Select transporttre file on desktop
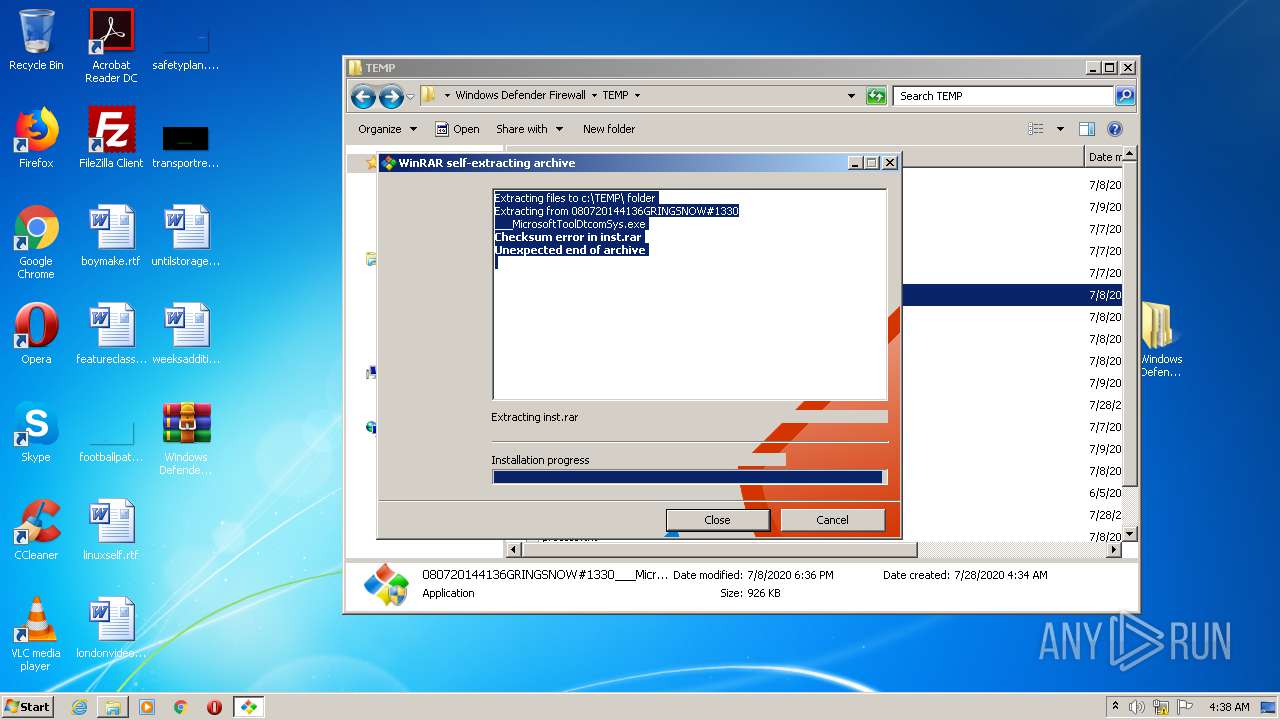Viewport: 1280px width, 720px height. [186, 145]
